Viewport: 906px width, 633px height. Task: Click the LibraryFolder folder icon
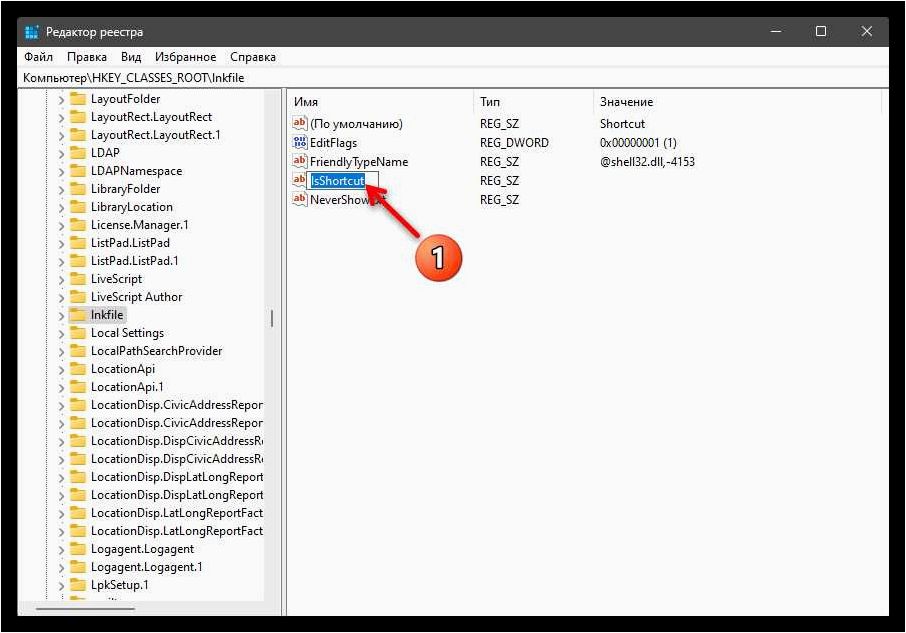point(77,189)
